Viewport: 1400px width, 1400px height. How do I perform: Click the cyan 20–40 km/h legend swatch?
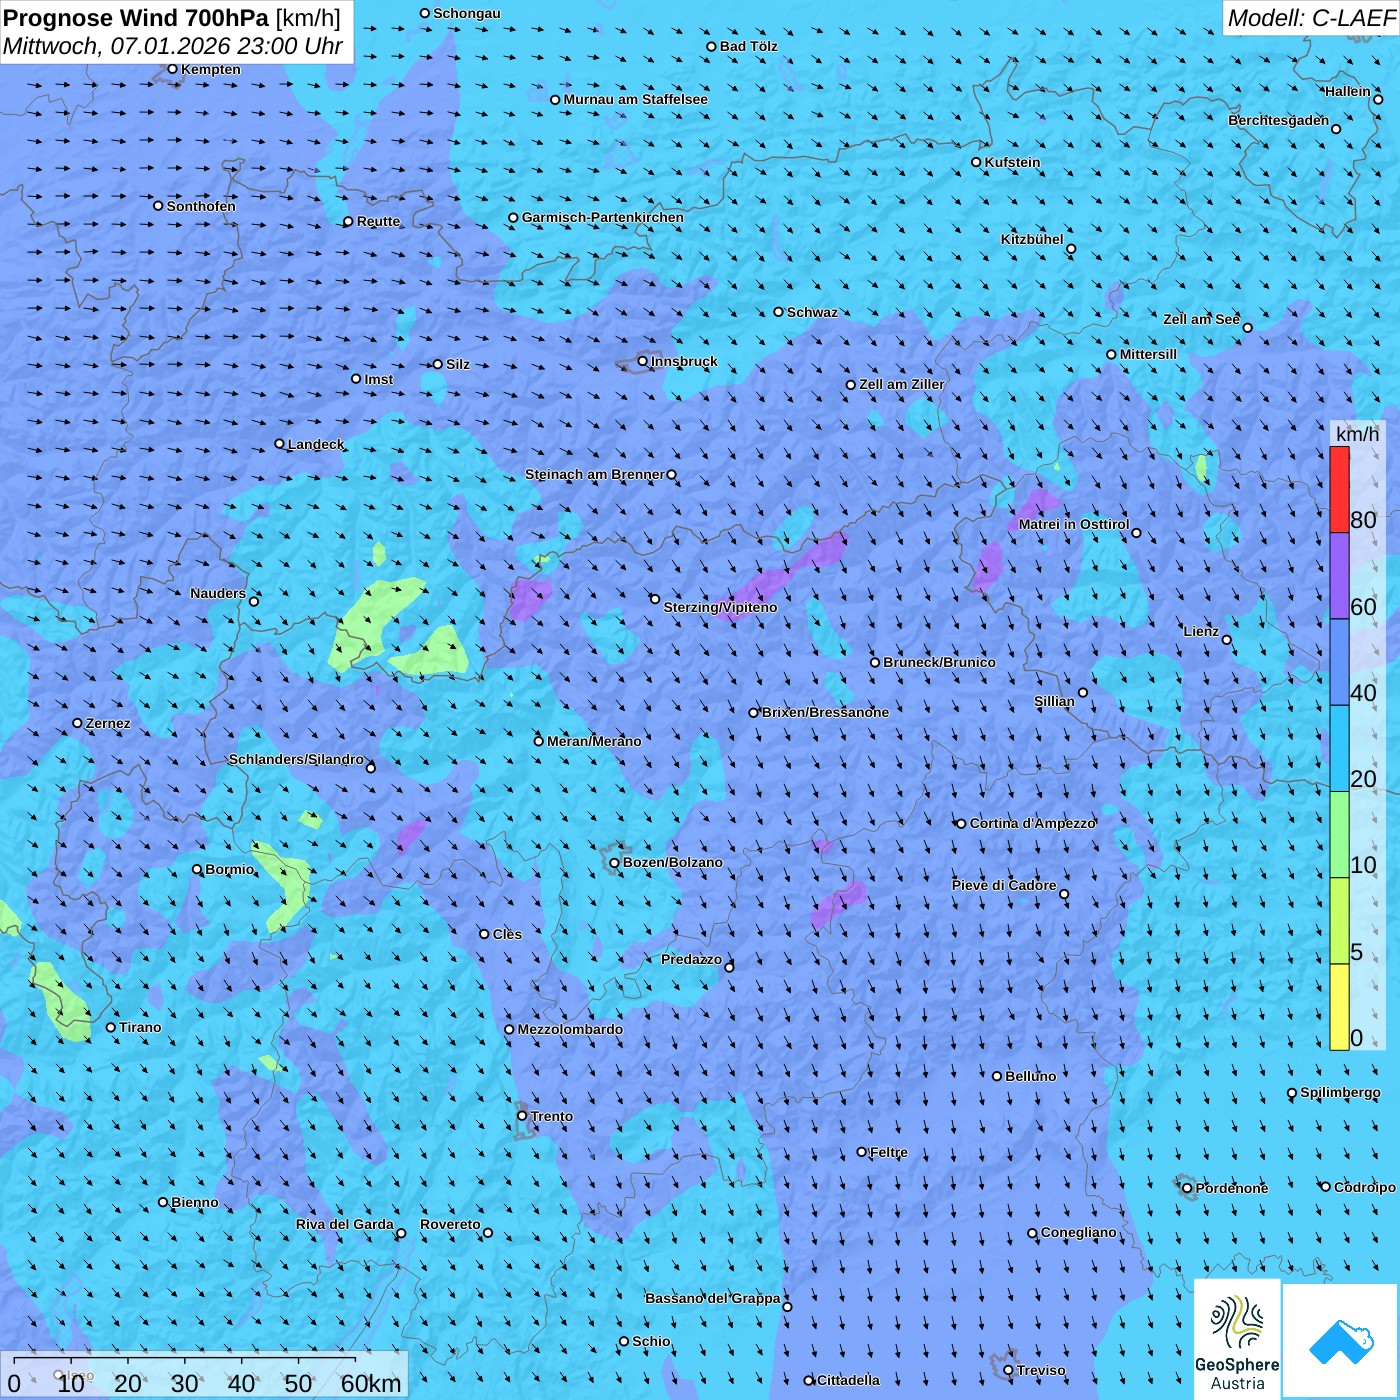[x=1339, y=749]
